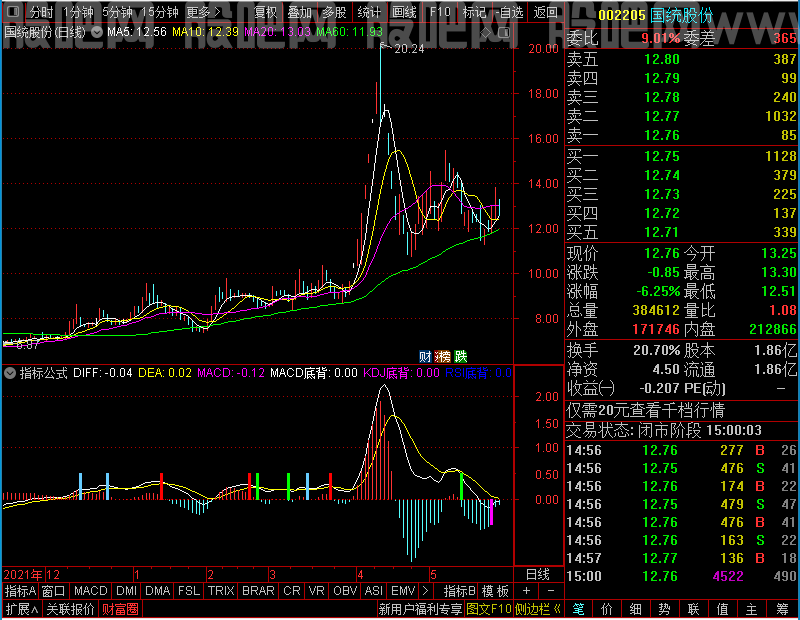The width and height of the screenshot is (800, 620).
Task: Toggle the window layout icon at top-left
Action: tap(14, 11)
